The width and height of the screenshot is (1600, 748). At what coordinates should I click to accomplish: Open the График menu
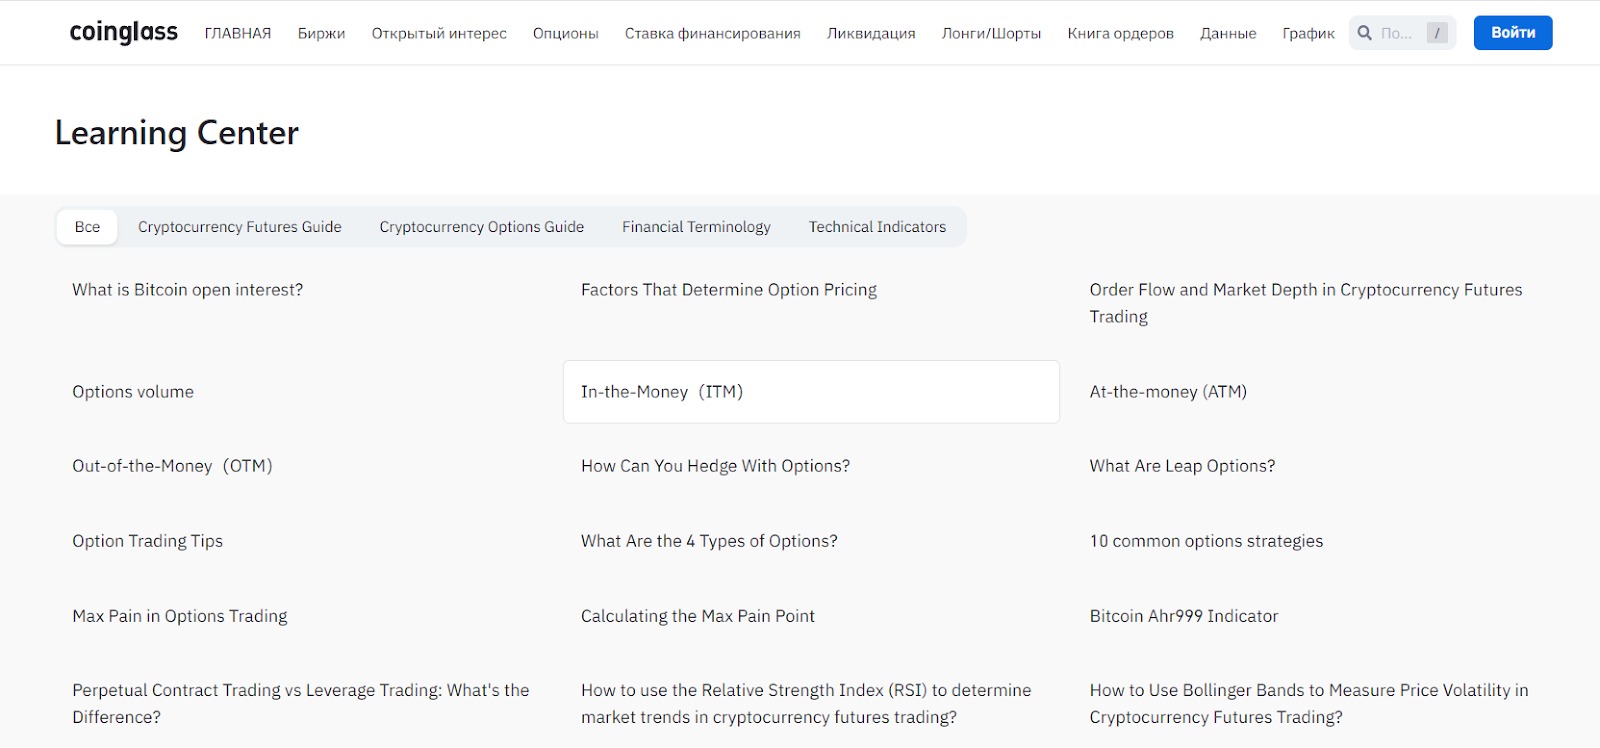pyautogui.click(x=1308, y=33)
